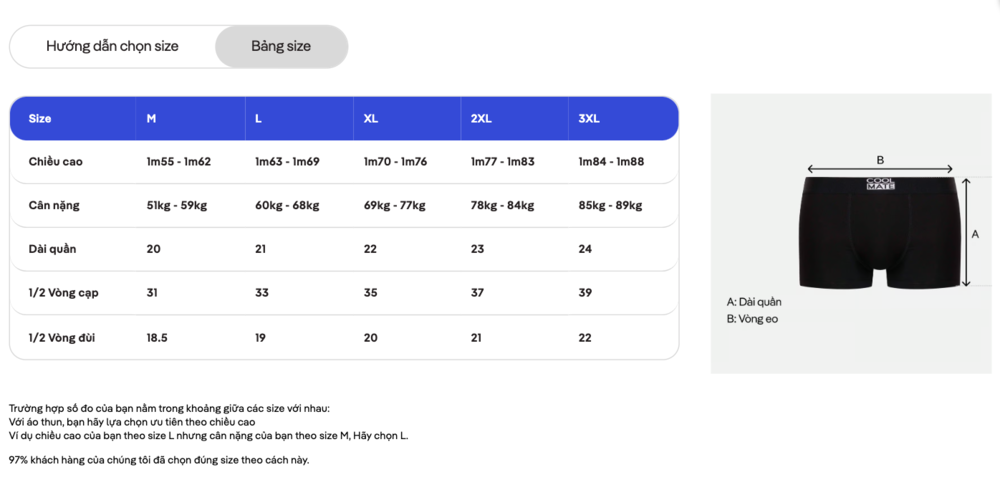This screenshot has width=1000, height=500.
Task: Click the horizontal arrow labeled B
Action: [880, 169]
